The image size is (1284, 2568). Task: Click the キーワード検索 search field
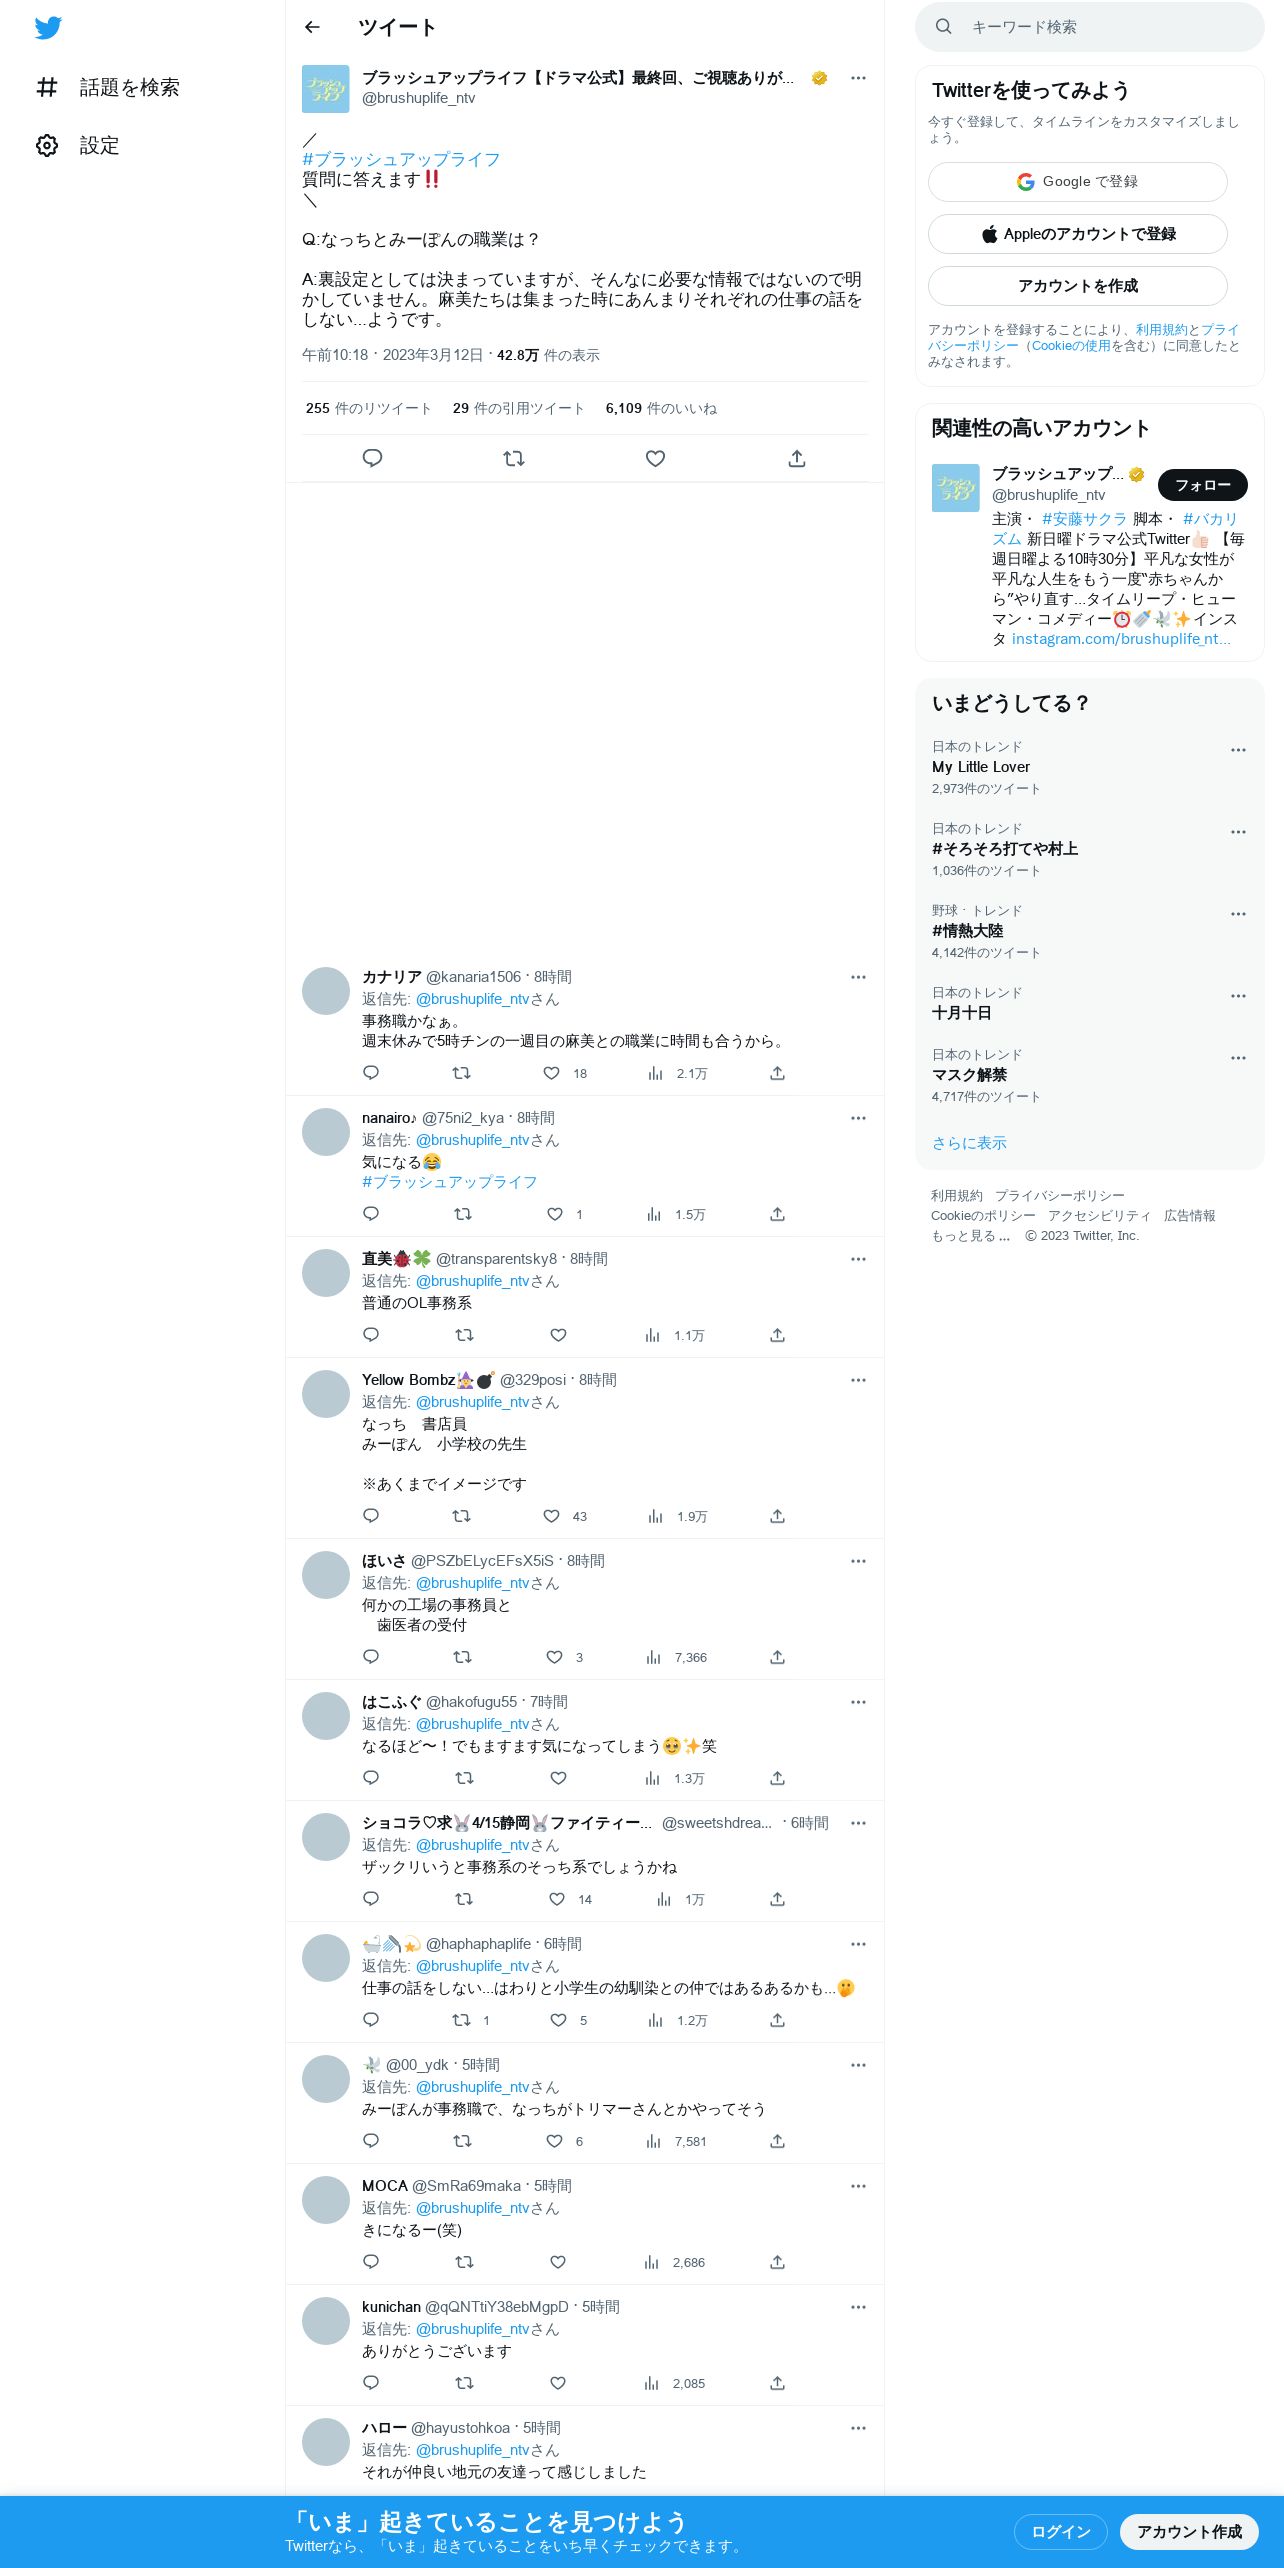[x=1089, y=27]
